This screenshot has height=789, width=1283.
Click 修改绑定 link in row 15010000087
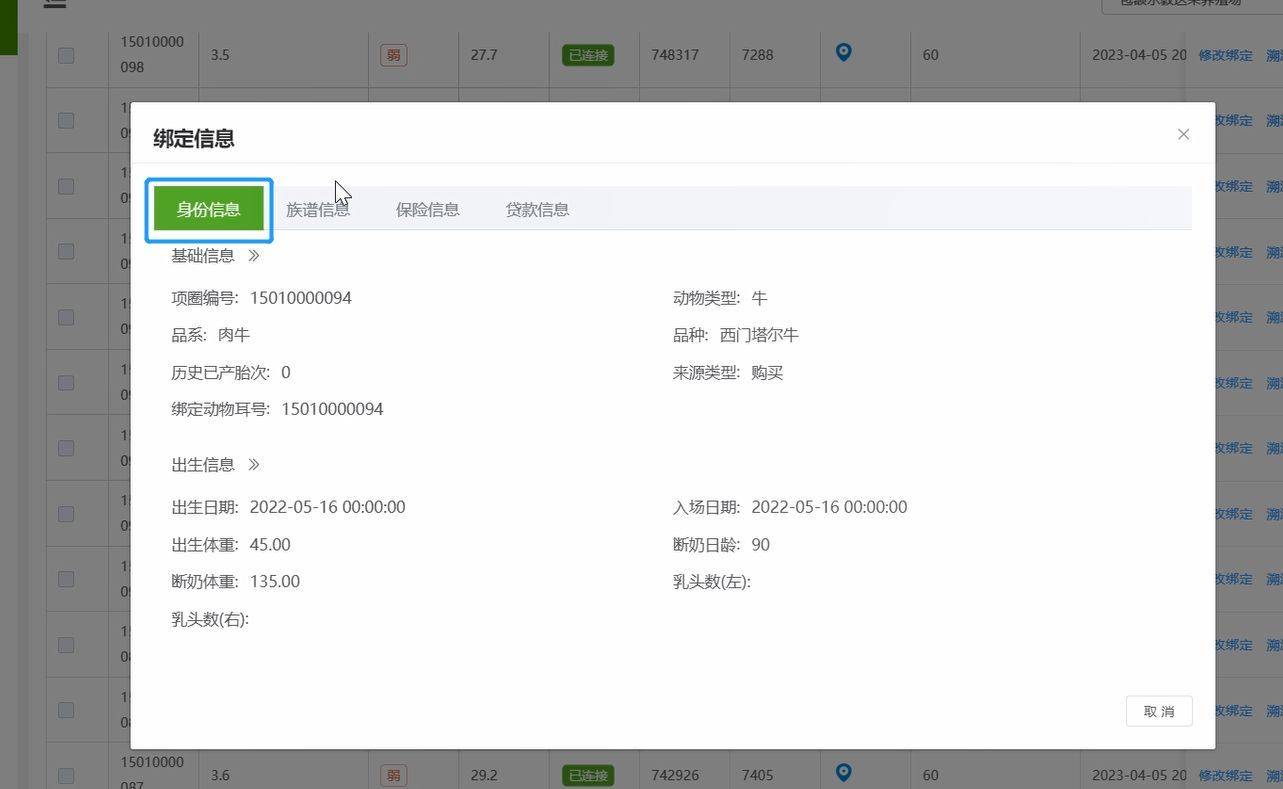pyautogui.click(x=1225, y=775)
